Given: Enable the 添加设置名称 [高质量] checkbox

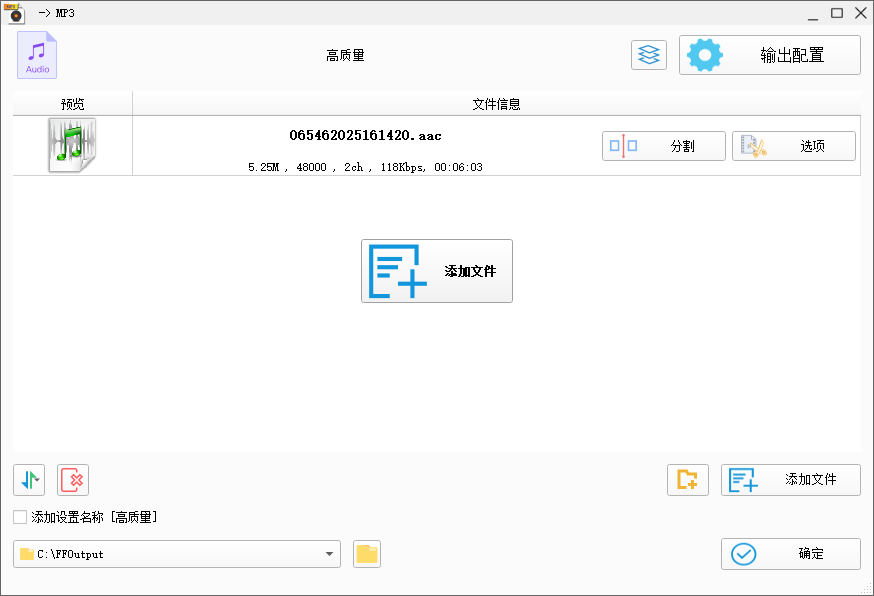Looking at the screenshot, I should point(17,517).
